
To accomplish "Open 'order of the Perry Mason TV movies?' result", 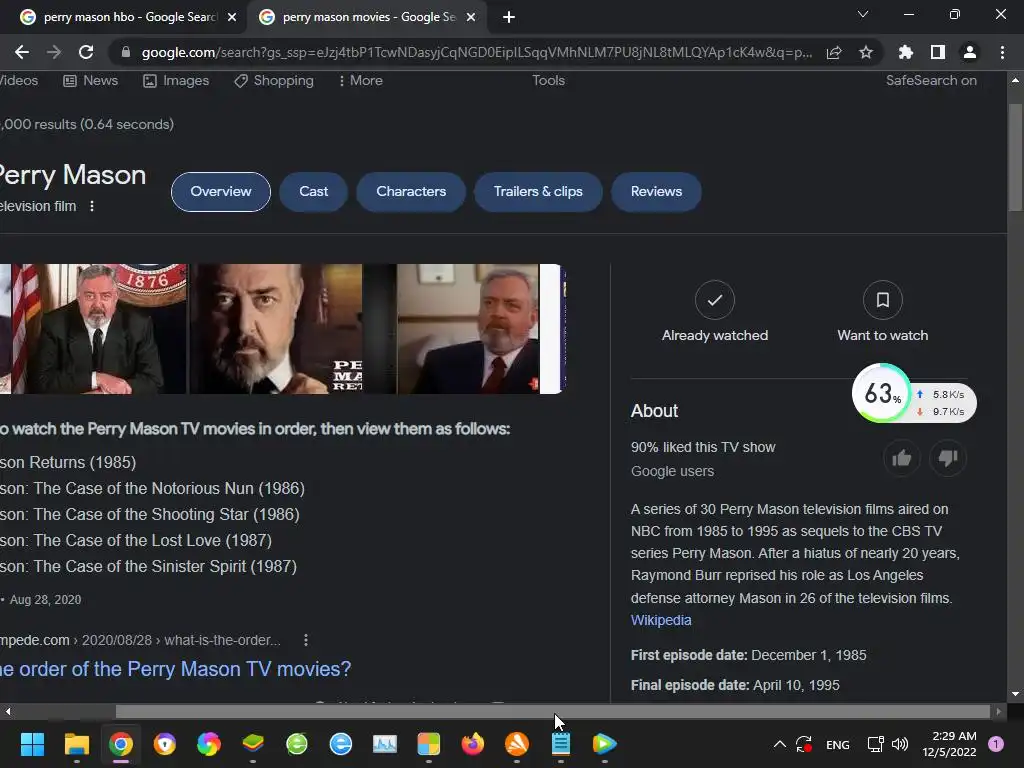I will click(176, 669).
